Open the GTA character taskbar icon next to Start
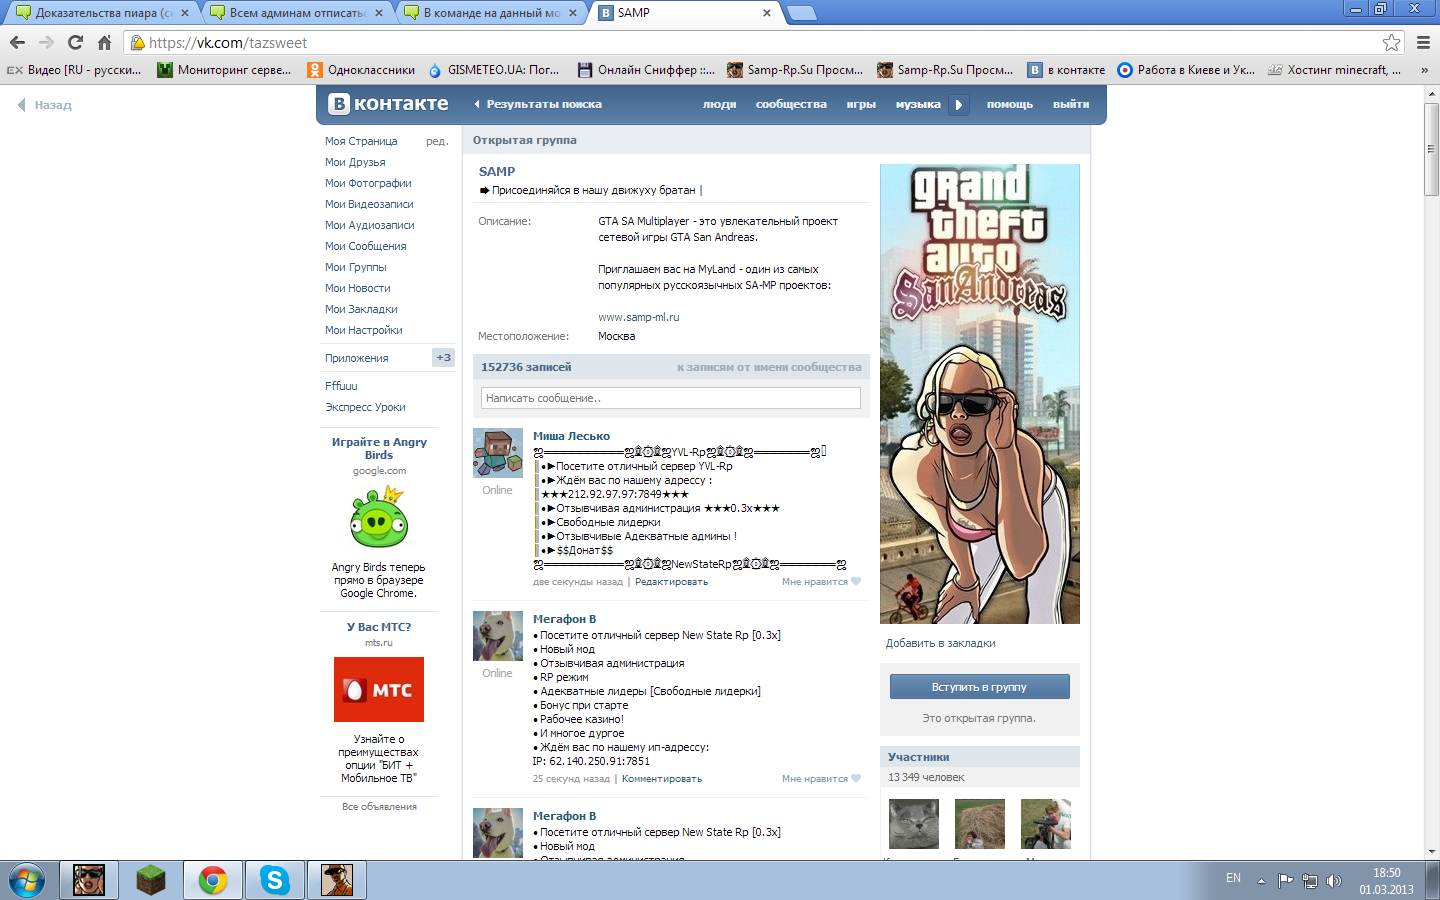Image resolution: width=1440 pixels, height=900 pixels. click(x=89, y=880)
